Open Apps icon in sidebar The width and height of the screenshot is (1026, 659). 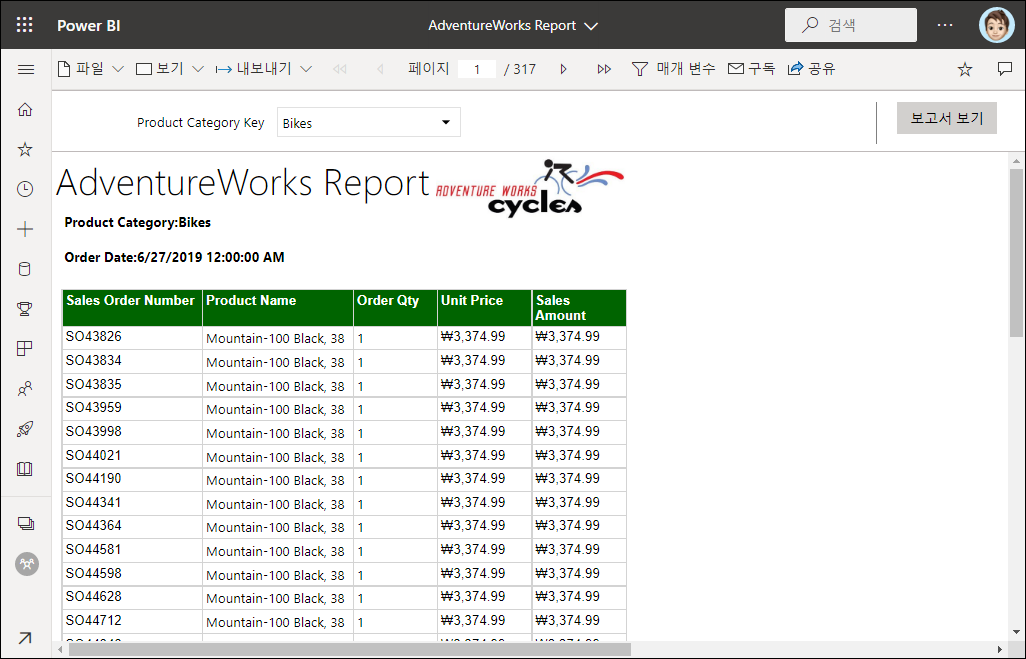point(25,349)
